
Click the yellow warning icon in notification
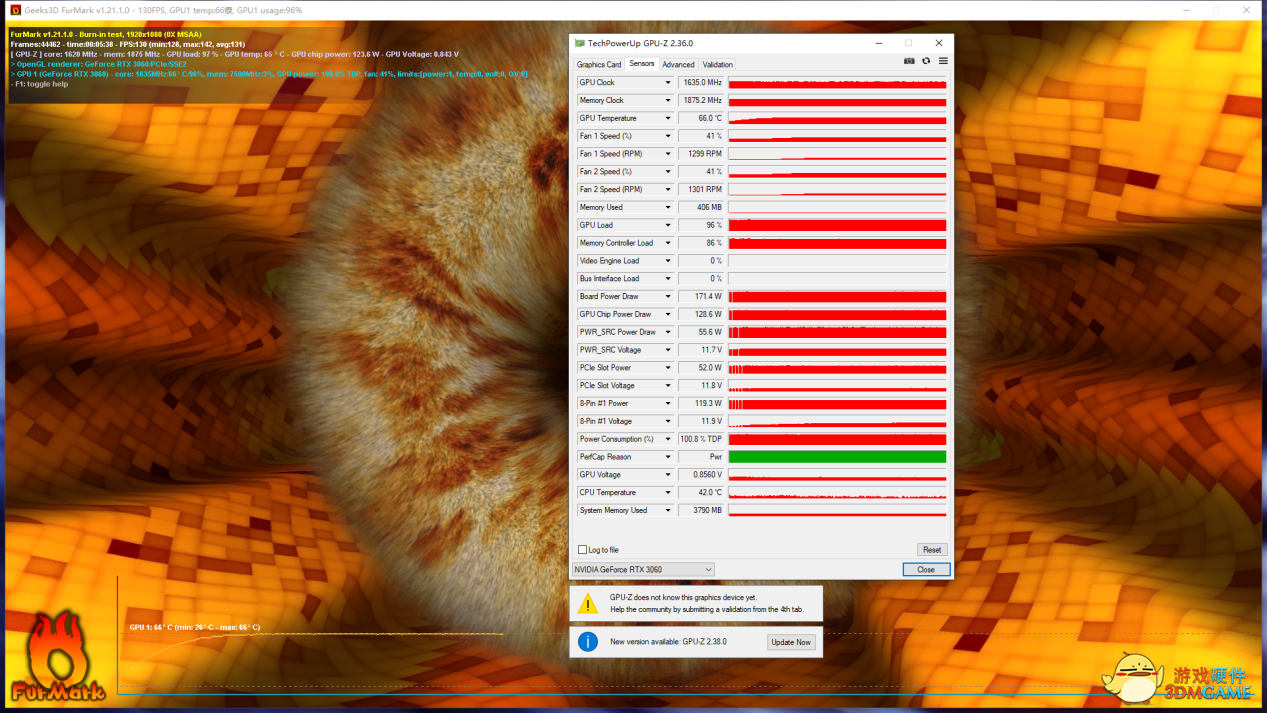(588, 603)
